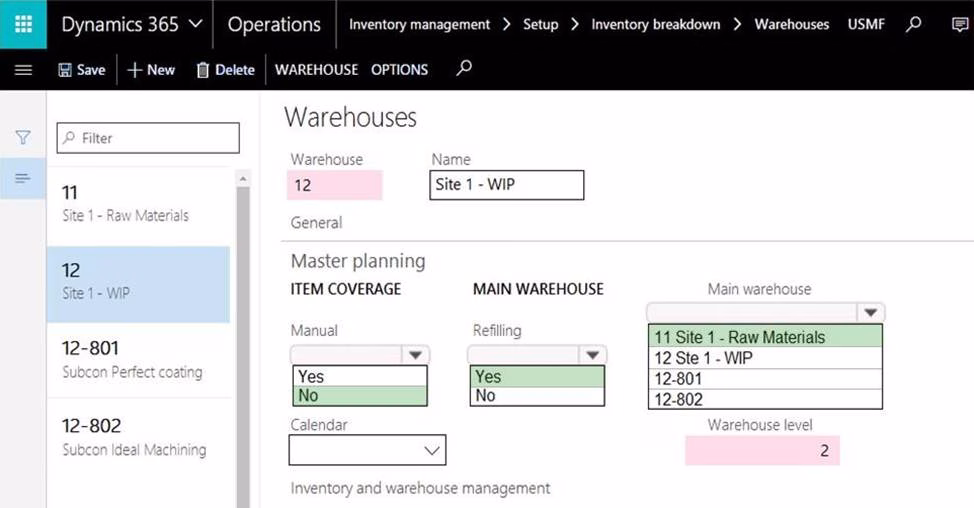Click the Save disk icon

pos(65,70)
